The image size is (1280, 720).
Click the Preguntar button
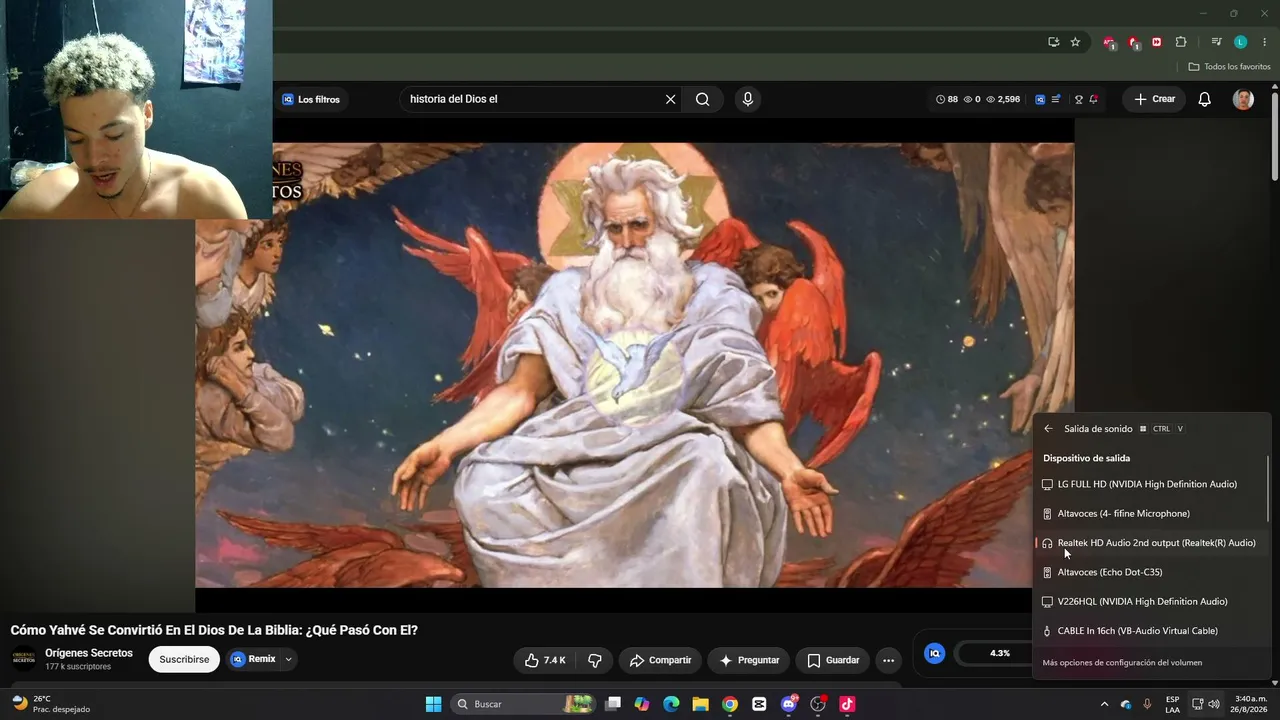tap(748, 660)
